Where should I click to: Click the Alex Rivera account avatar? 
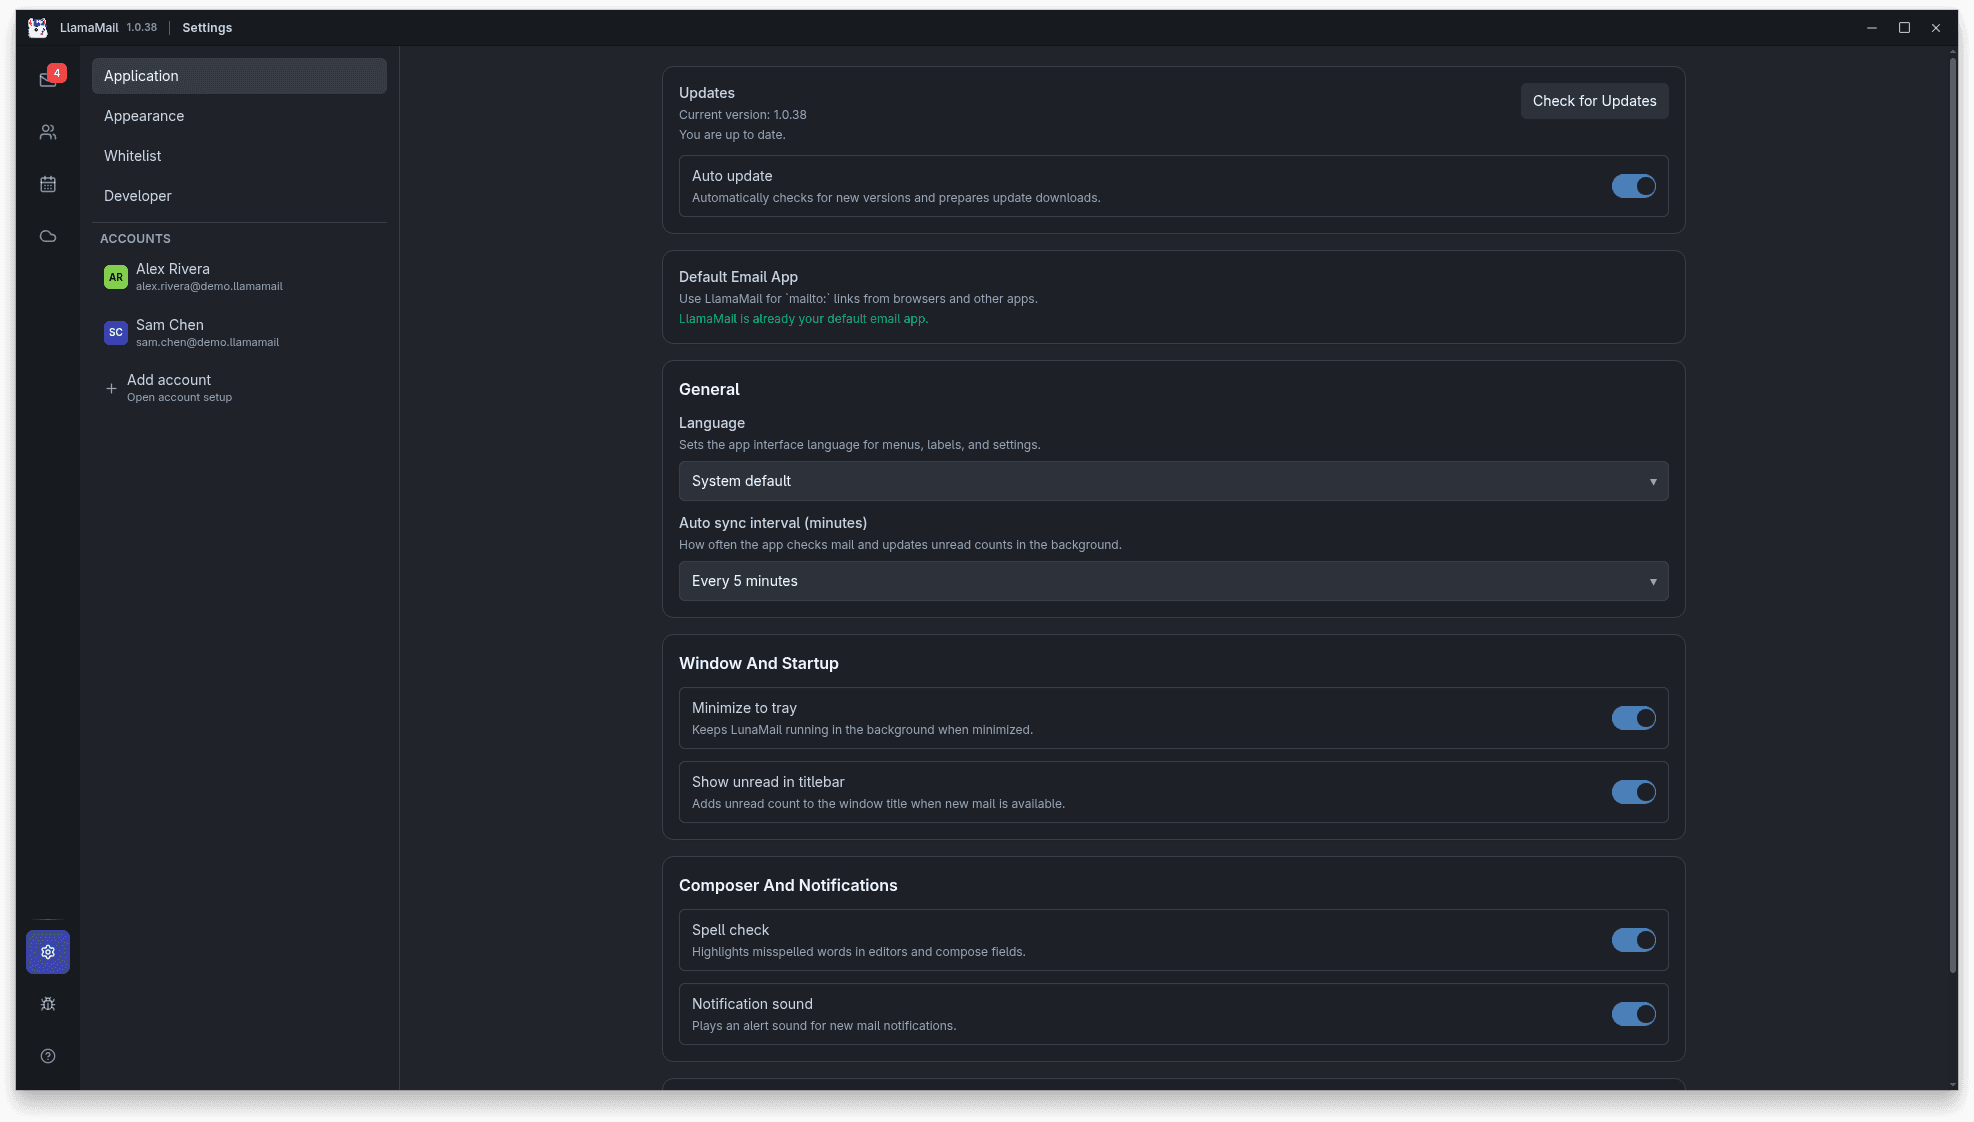coord(115,277)
